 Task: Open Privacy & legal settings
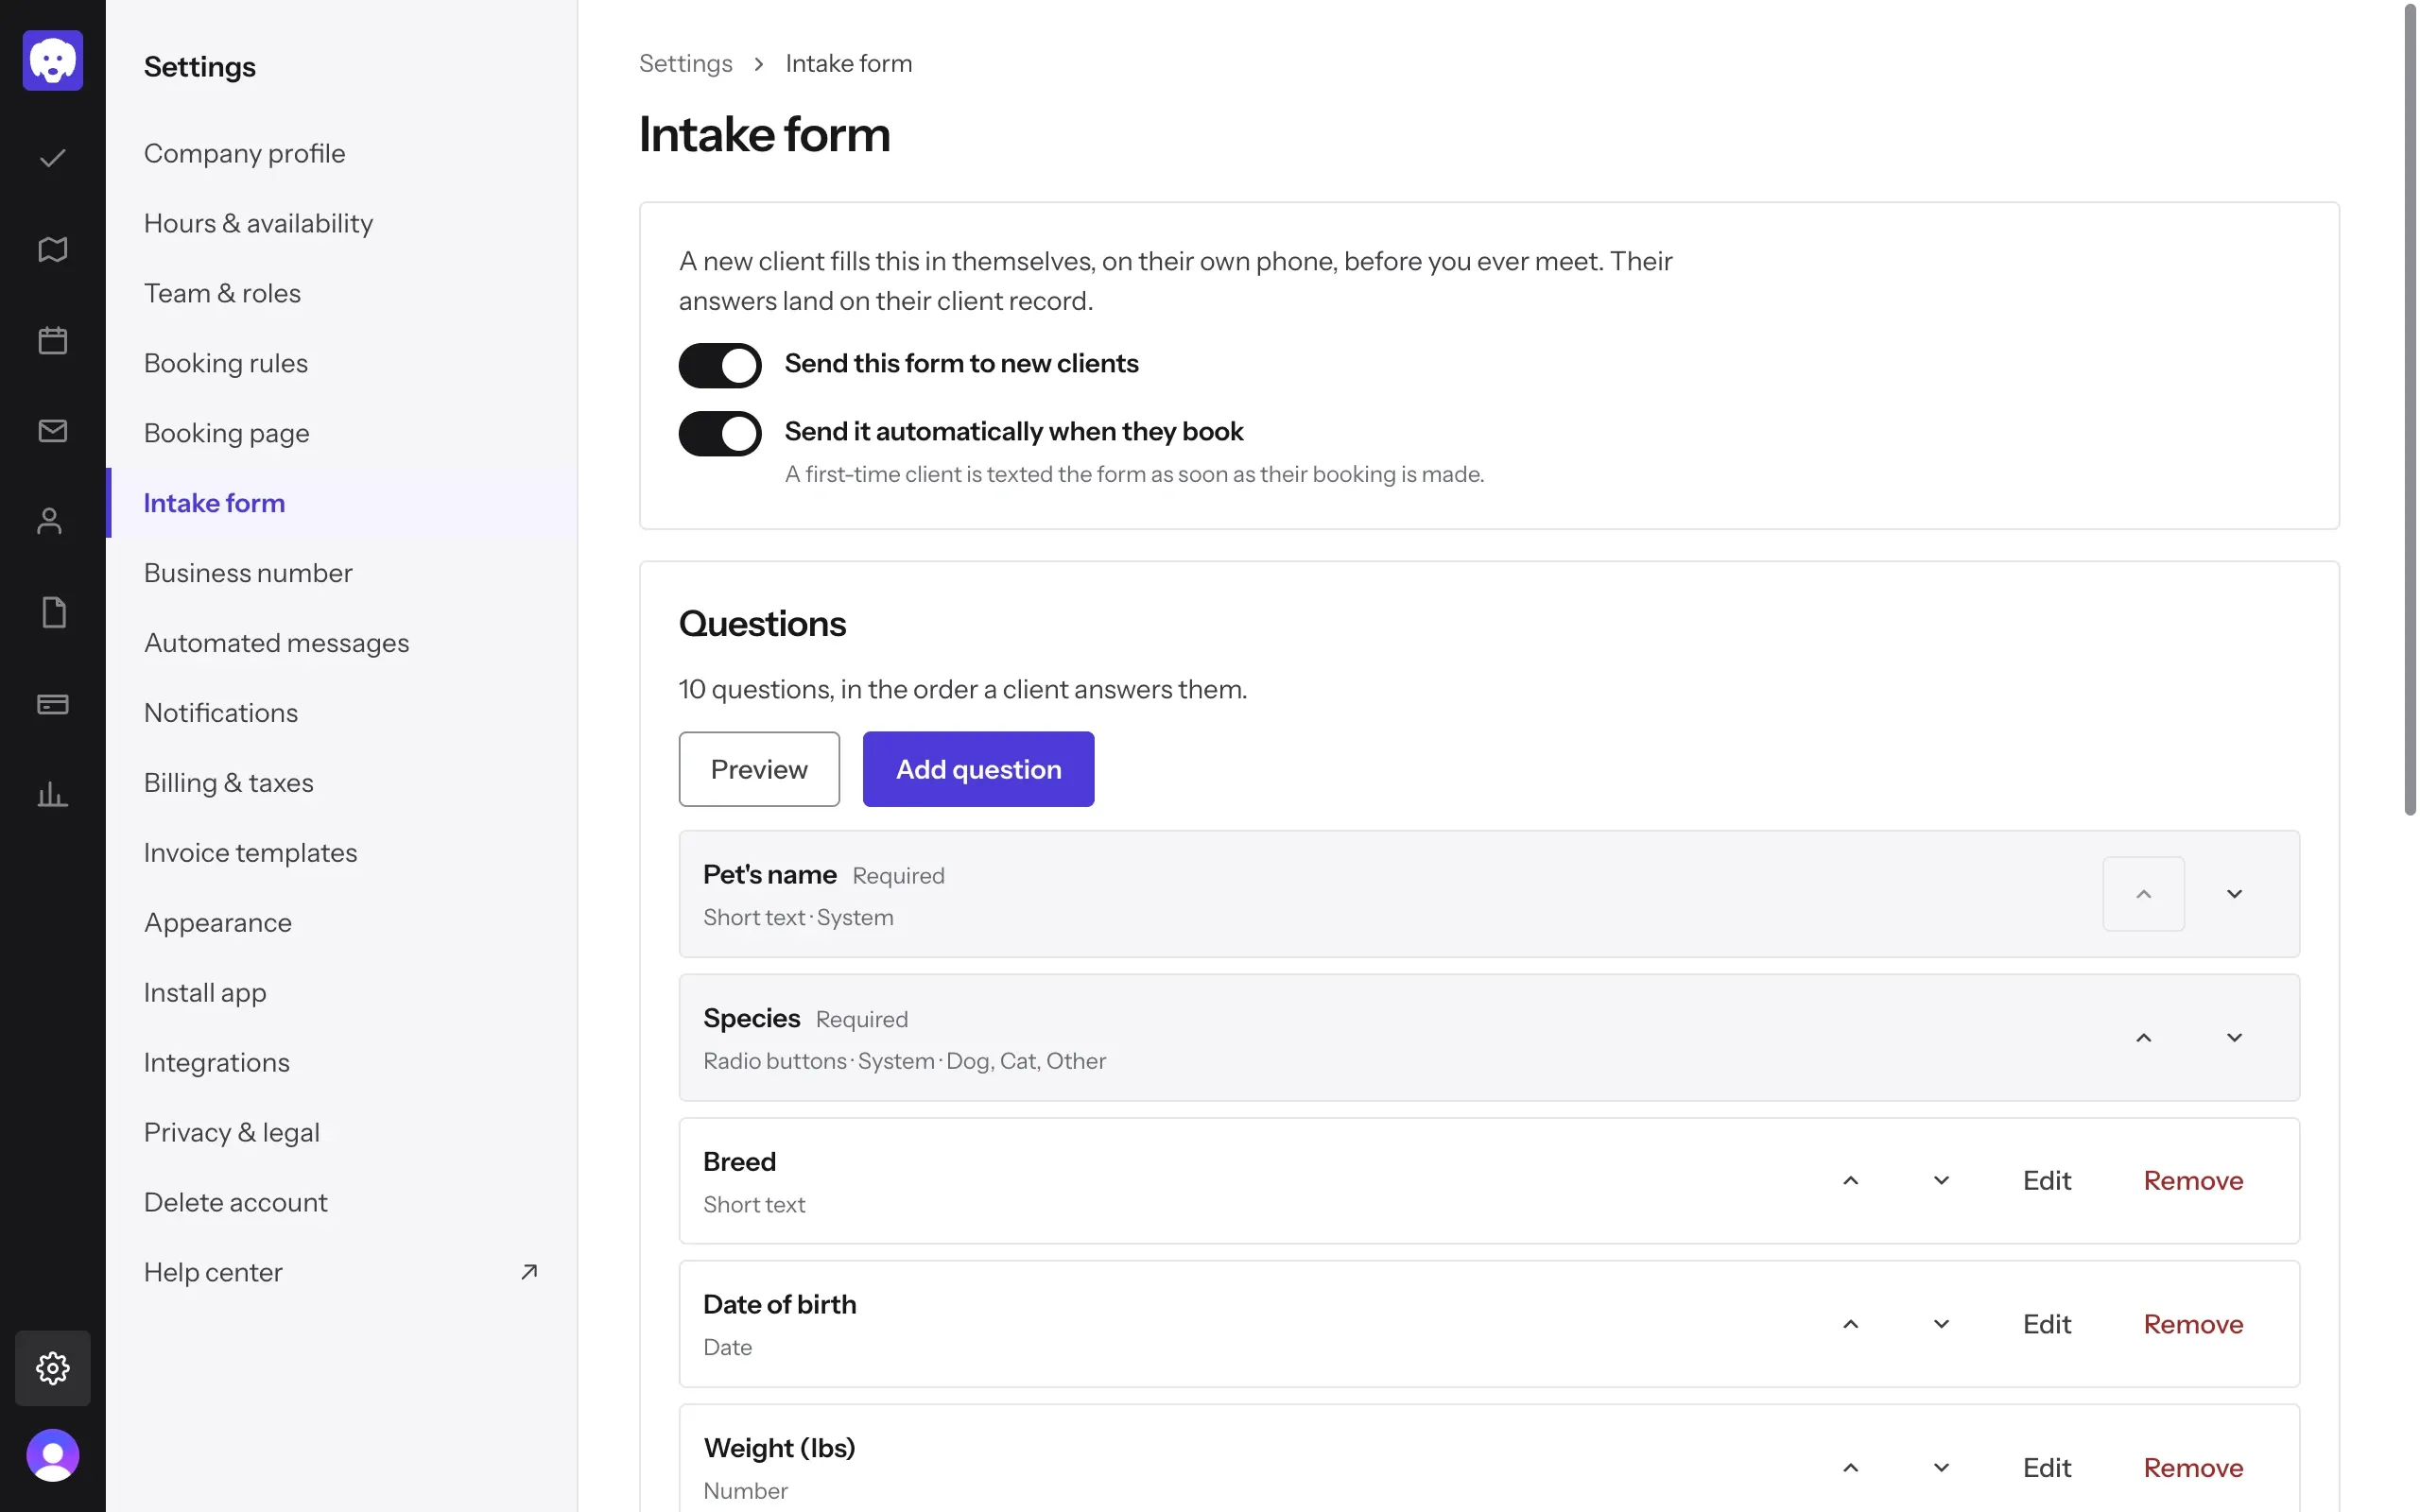(x=342, y=1132)
